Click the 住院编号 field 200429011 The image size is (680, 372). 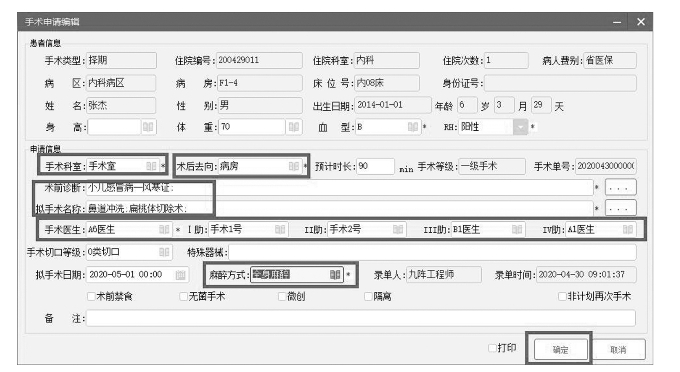tap(259, 60)
